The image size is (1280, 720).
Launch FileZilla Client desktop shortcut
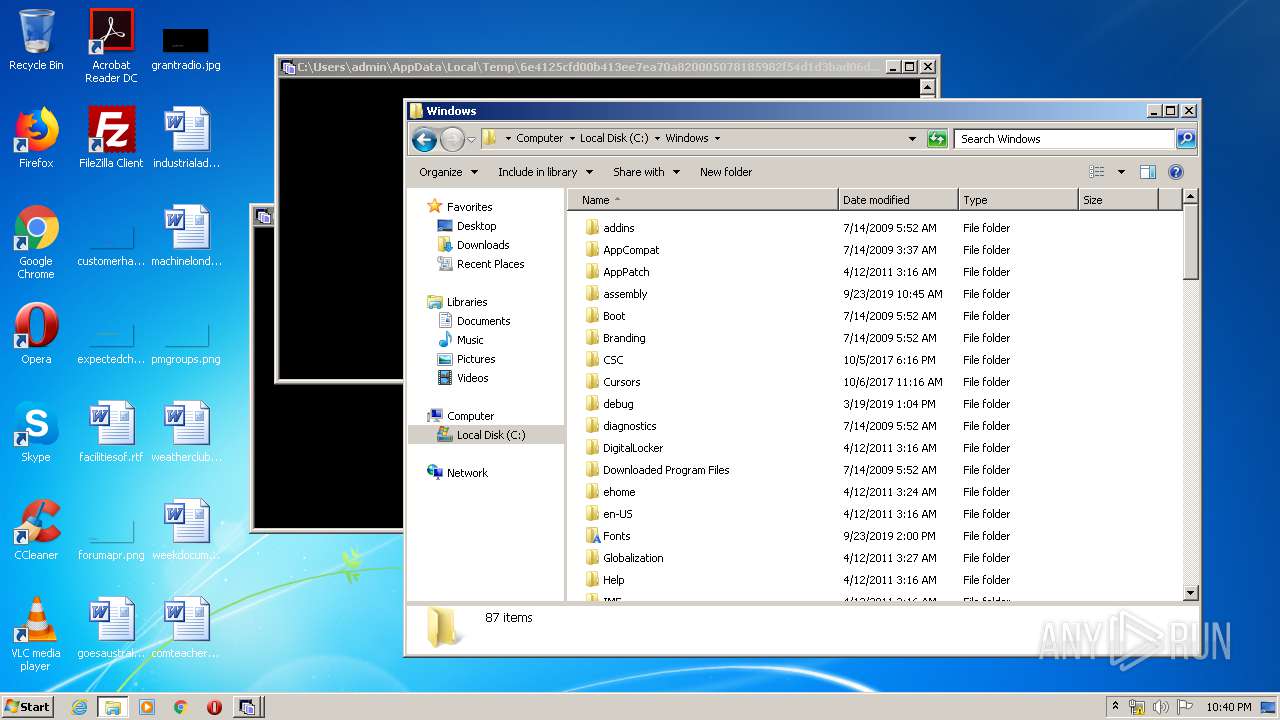point(111,138)
